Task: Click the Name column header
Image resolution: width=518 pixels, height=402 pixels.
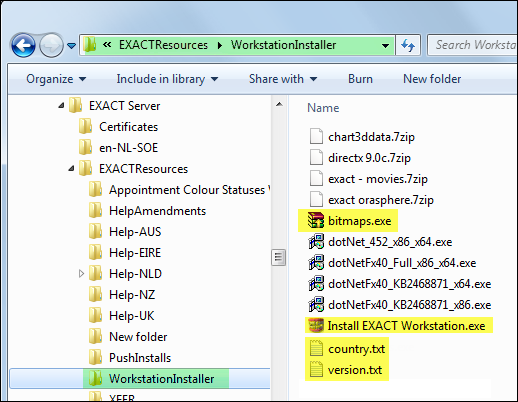Action: (323, 108)
